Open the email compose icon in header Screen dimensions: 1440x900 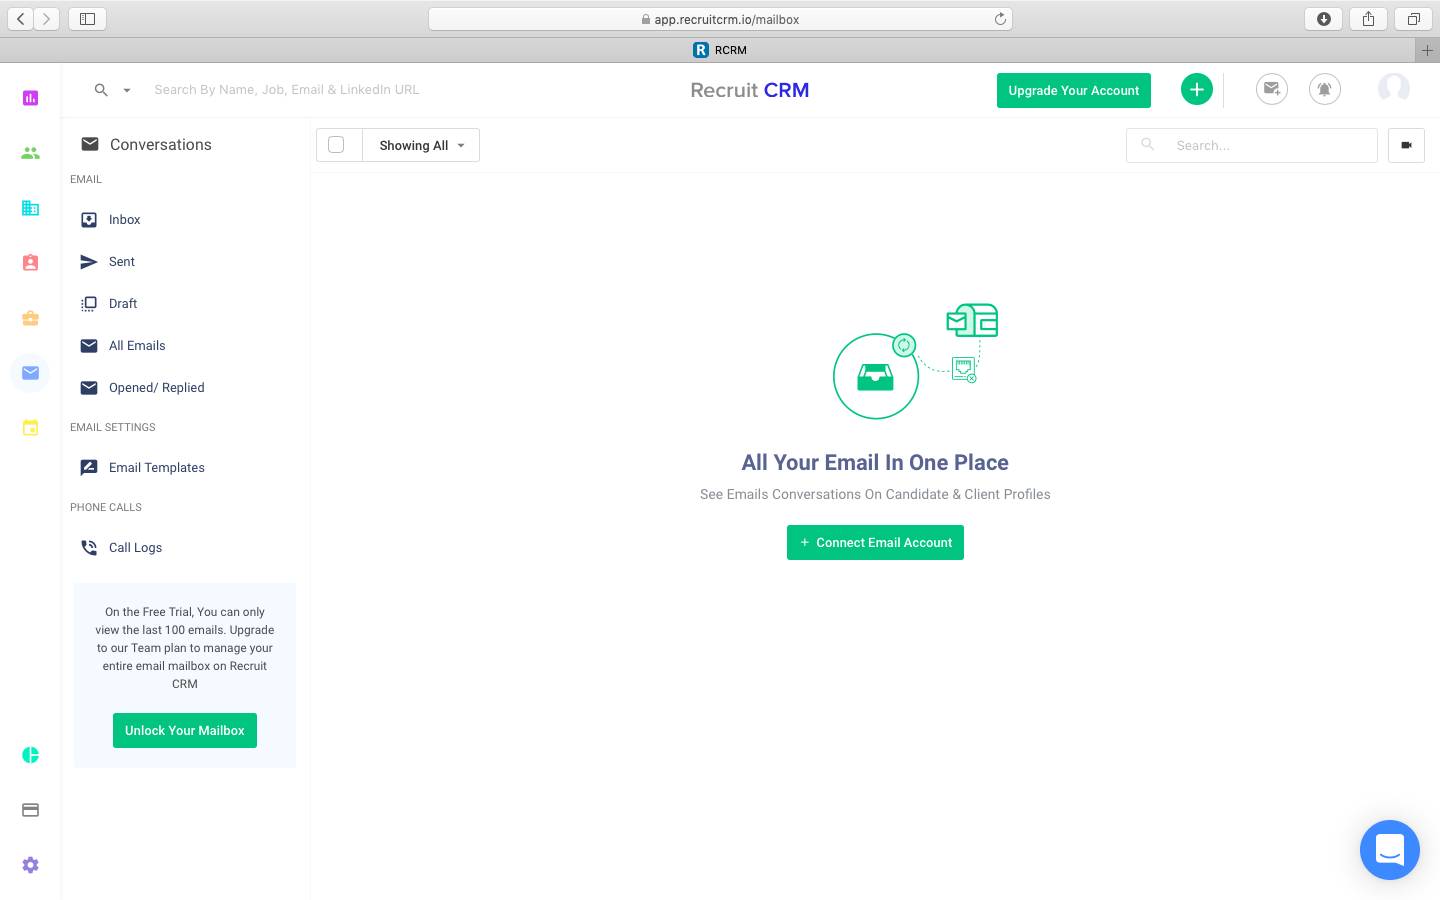[x=1272, y=89]
